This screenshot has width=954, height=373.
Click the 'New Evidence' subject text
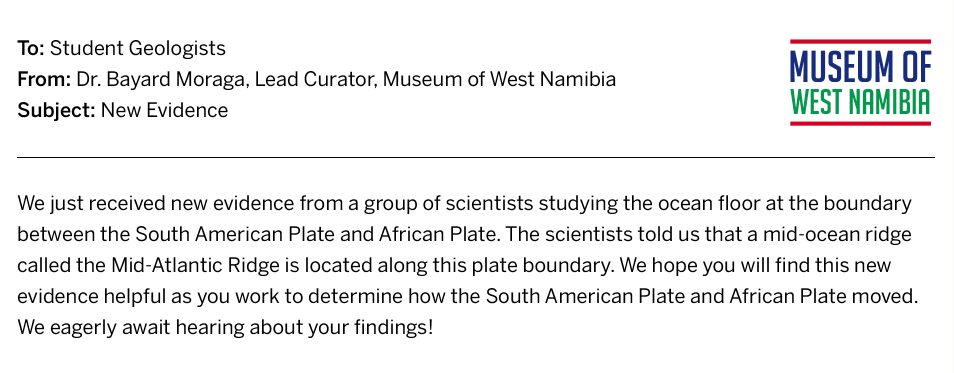click(x=164, y=110)
